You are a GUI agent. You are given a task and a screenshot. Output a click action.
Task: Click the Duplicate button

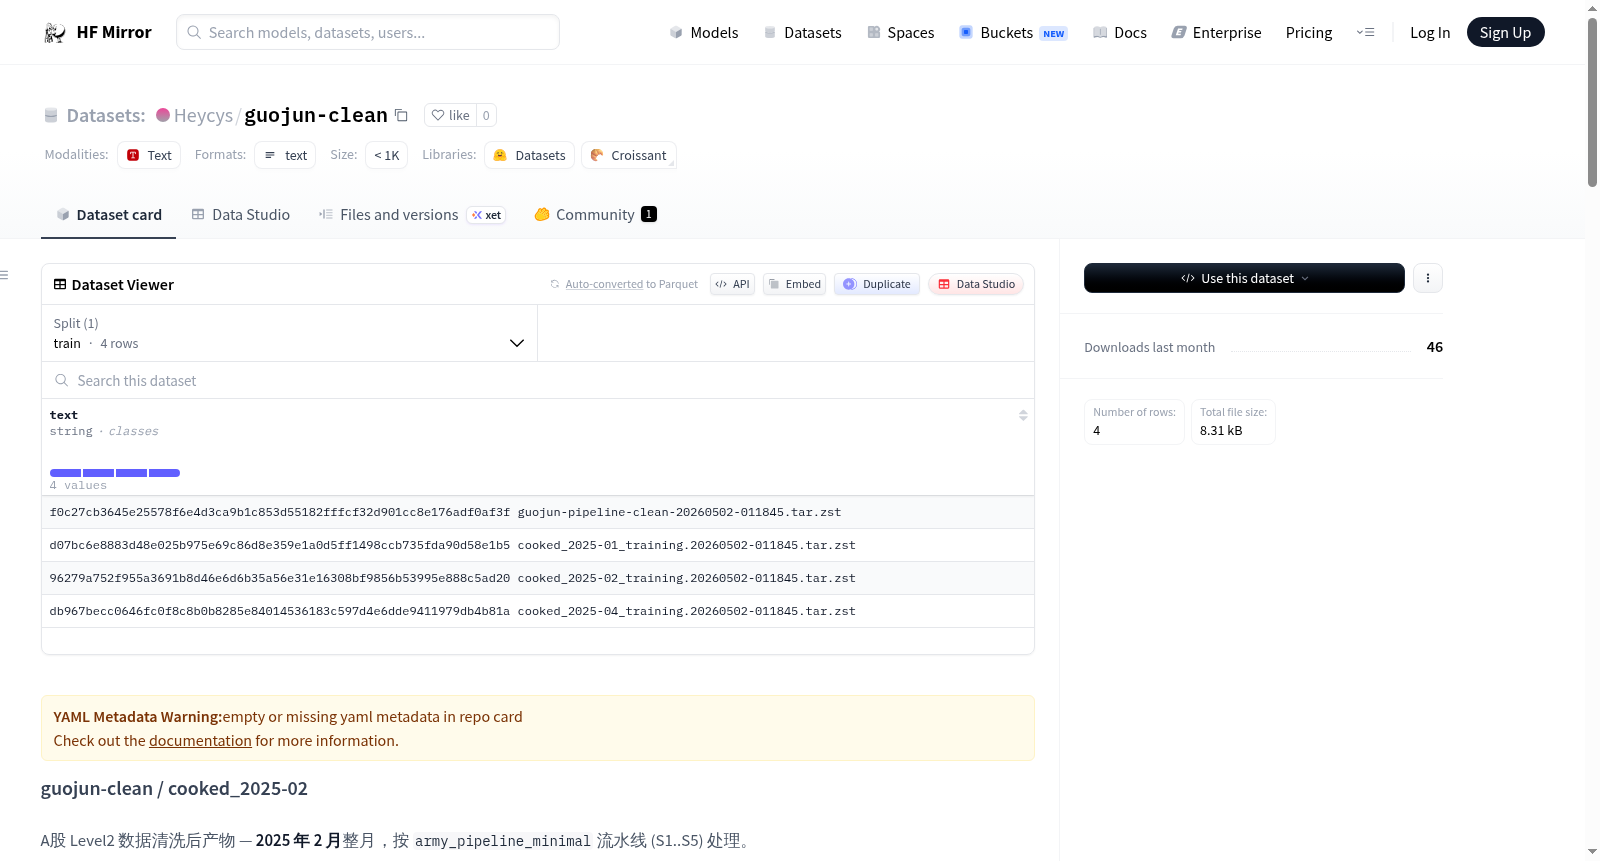(877, 284)
